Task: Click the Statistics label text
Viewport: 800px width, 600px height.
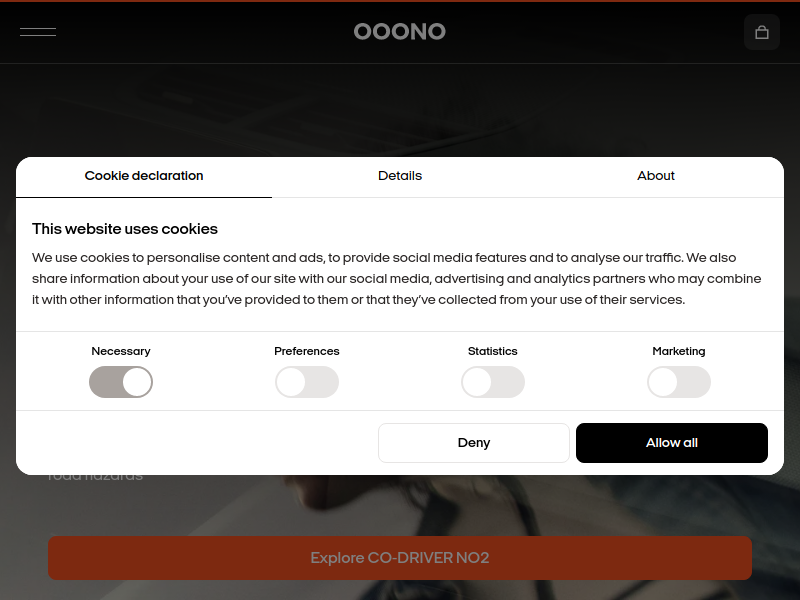Action: pos(493,351)
